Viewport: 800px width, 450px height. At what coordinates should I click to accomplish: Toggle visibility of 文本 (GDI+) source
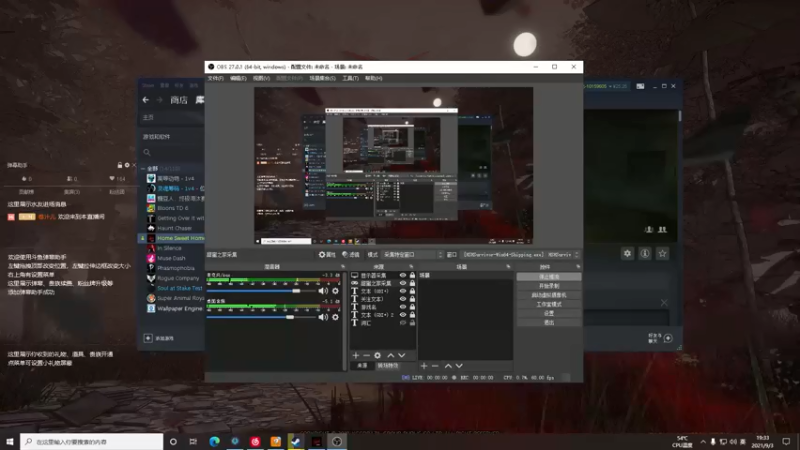tap(403, 291)
